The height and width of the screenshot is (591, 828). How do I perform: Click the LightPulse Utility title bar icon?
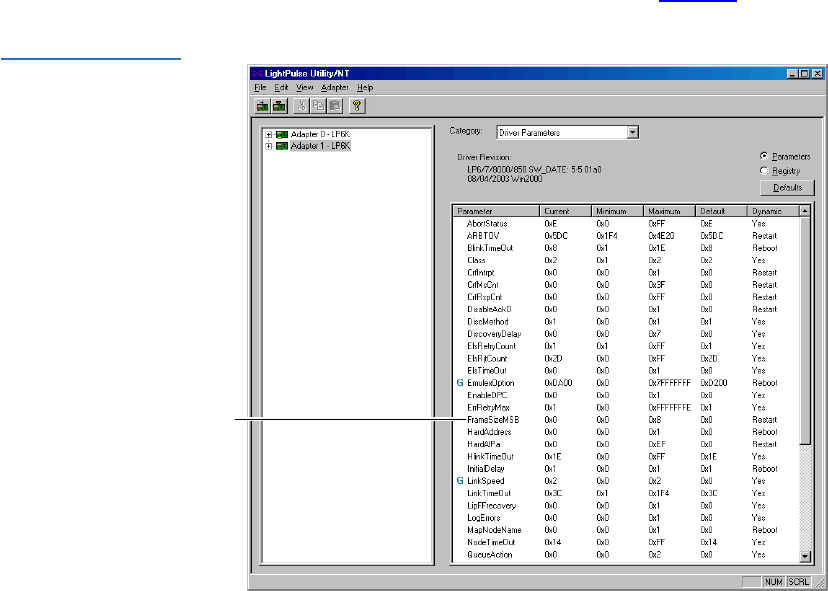click(x=257, y=73)
